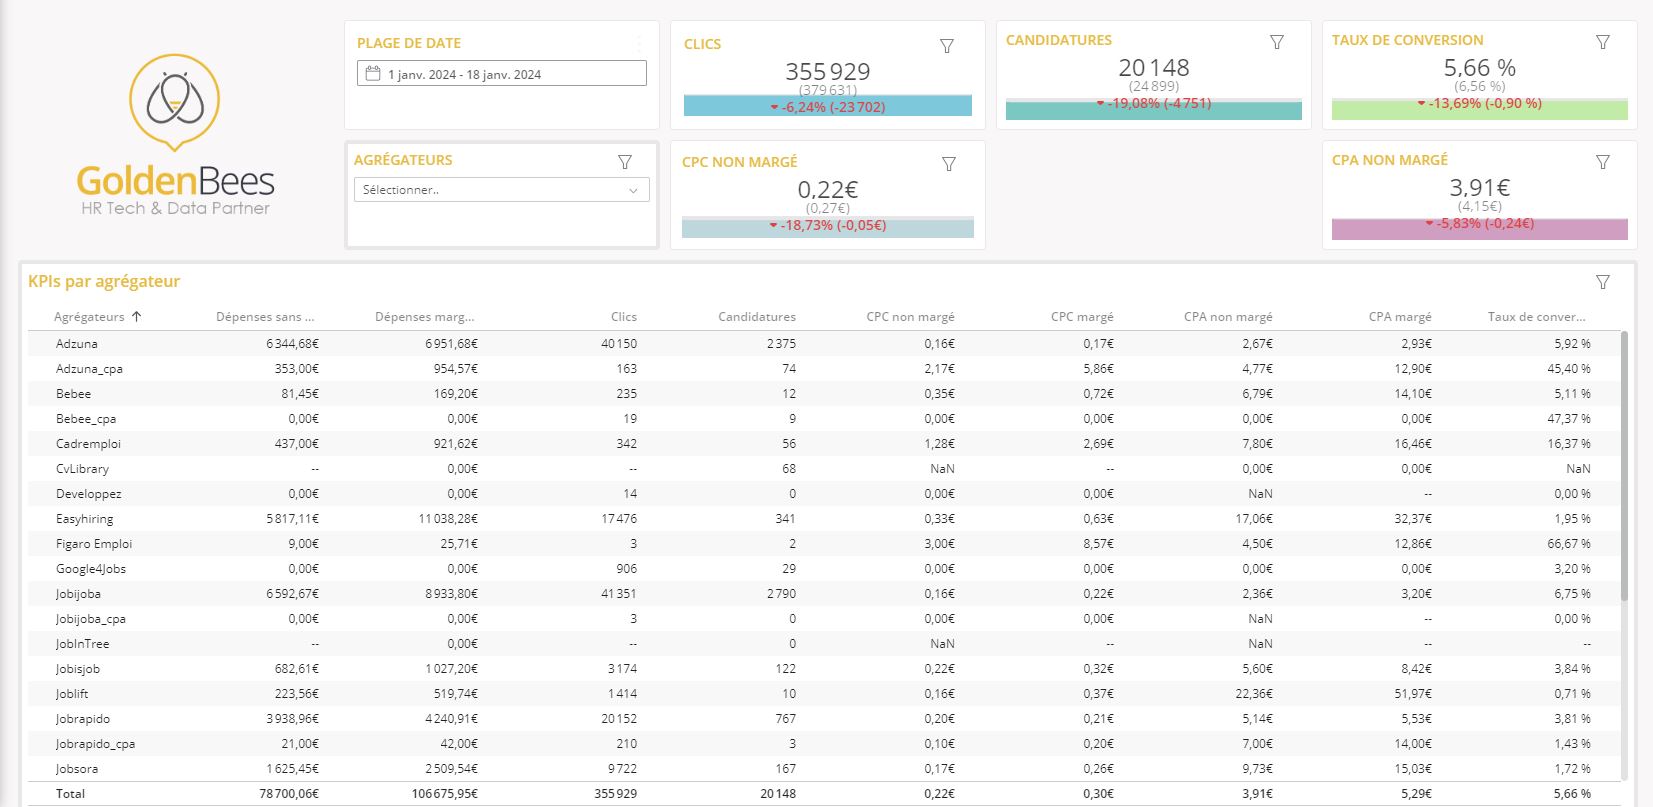Select the Jobsora row name
The height and width of the screenshot is (807, 1653).
coord(77,769)
